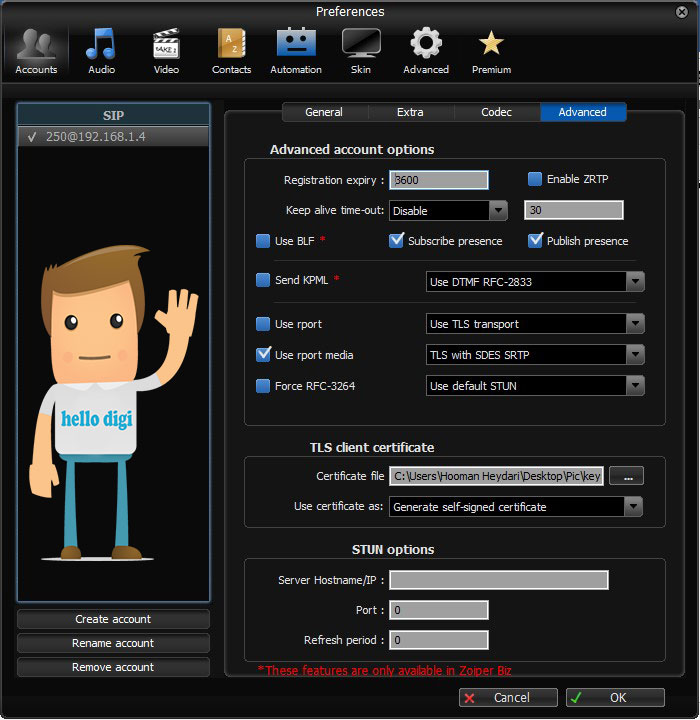The height and width of the screenshot is (720, 700).
Task: Uncheck Use rport media
Action: click(x=263, y=354)
